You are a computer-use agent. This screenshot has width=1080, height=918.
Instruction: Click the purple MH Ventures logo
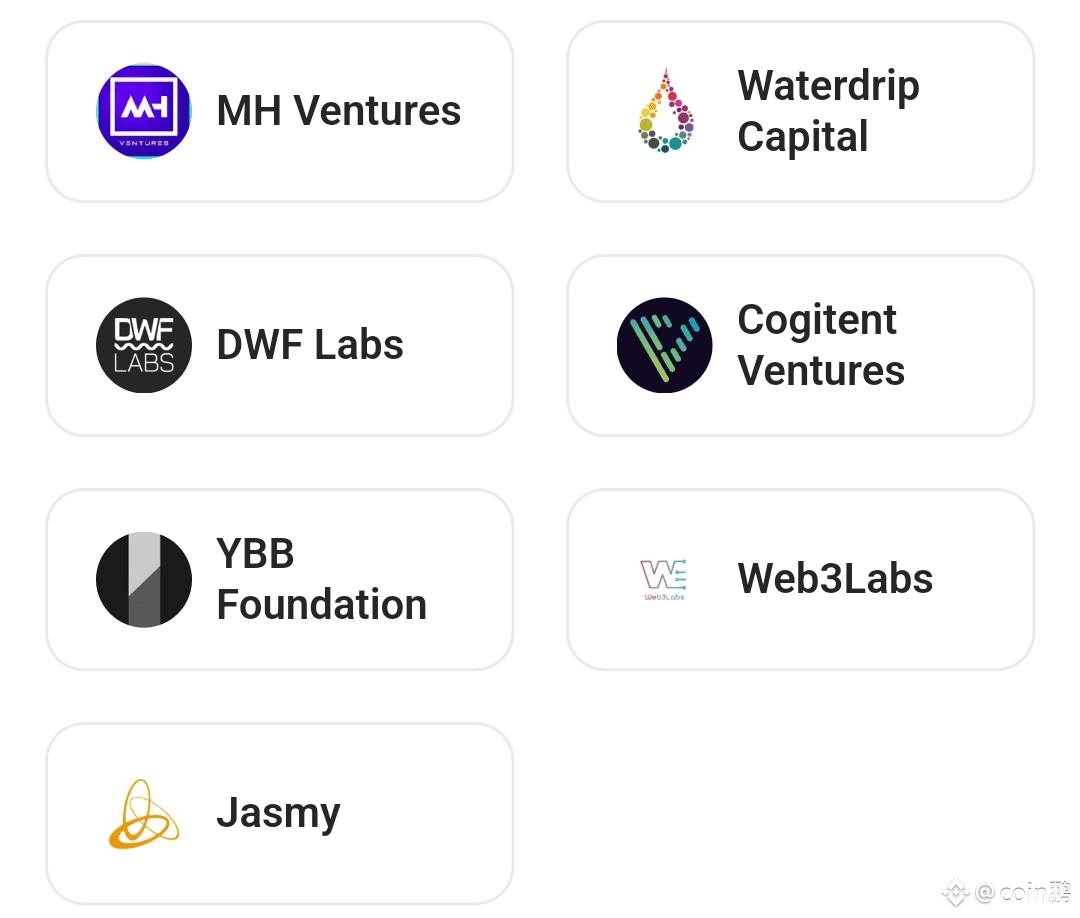[144, 111]
